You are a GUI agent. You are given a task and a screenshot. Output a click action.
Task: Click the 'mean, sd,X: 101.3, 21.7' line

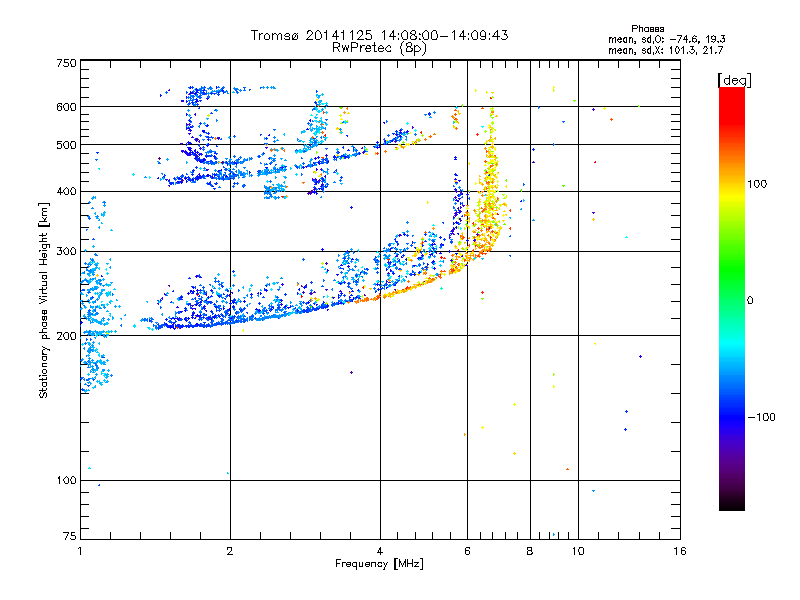point(665,50)
